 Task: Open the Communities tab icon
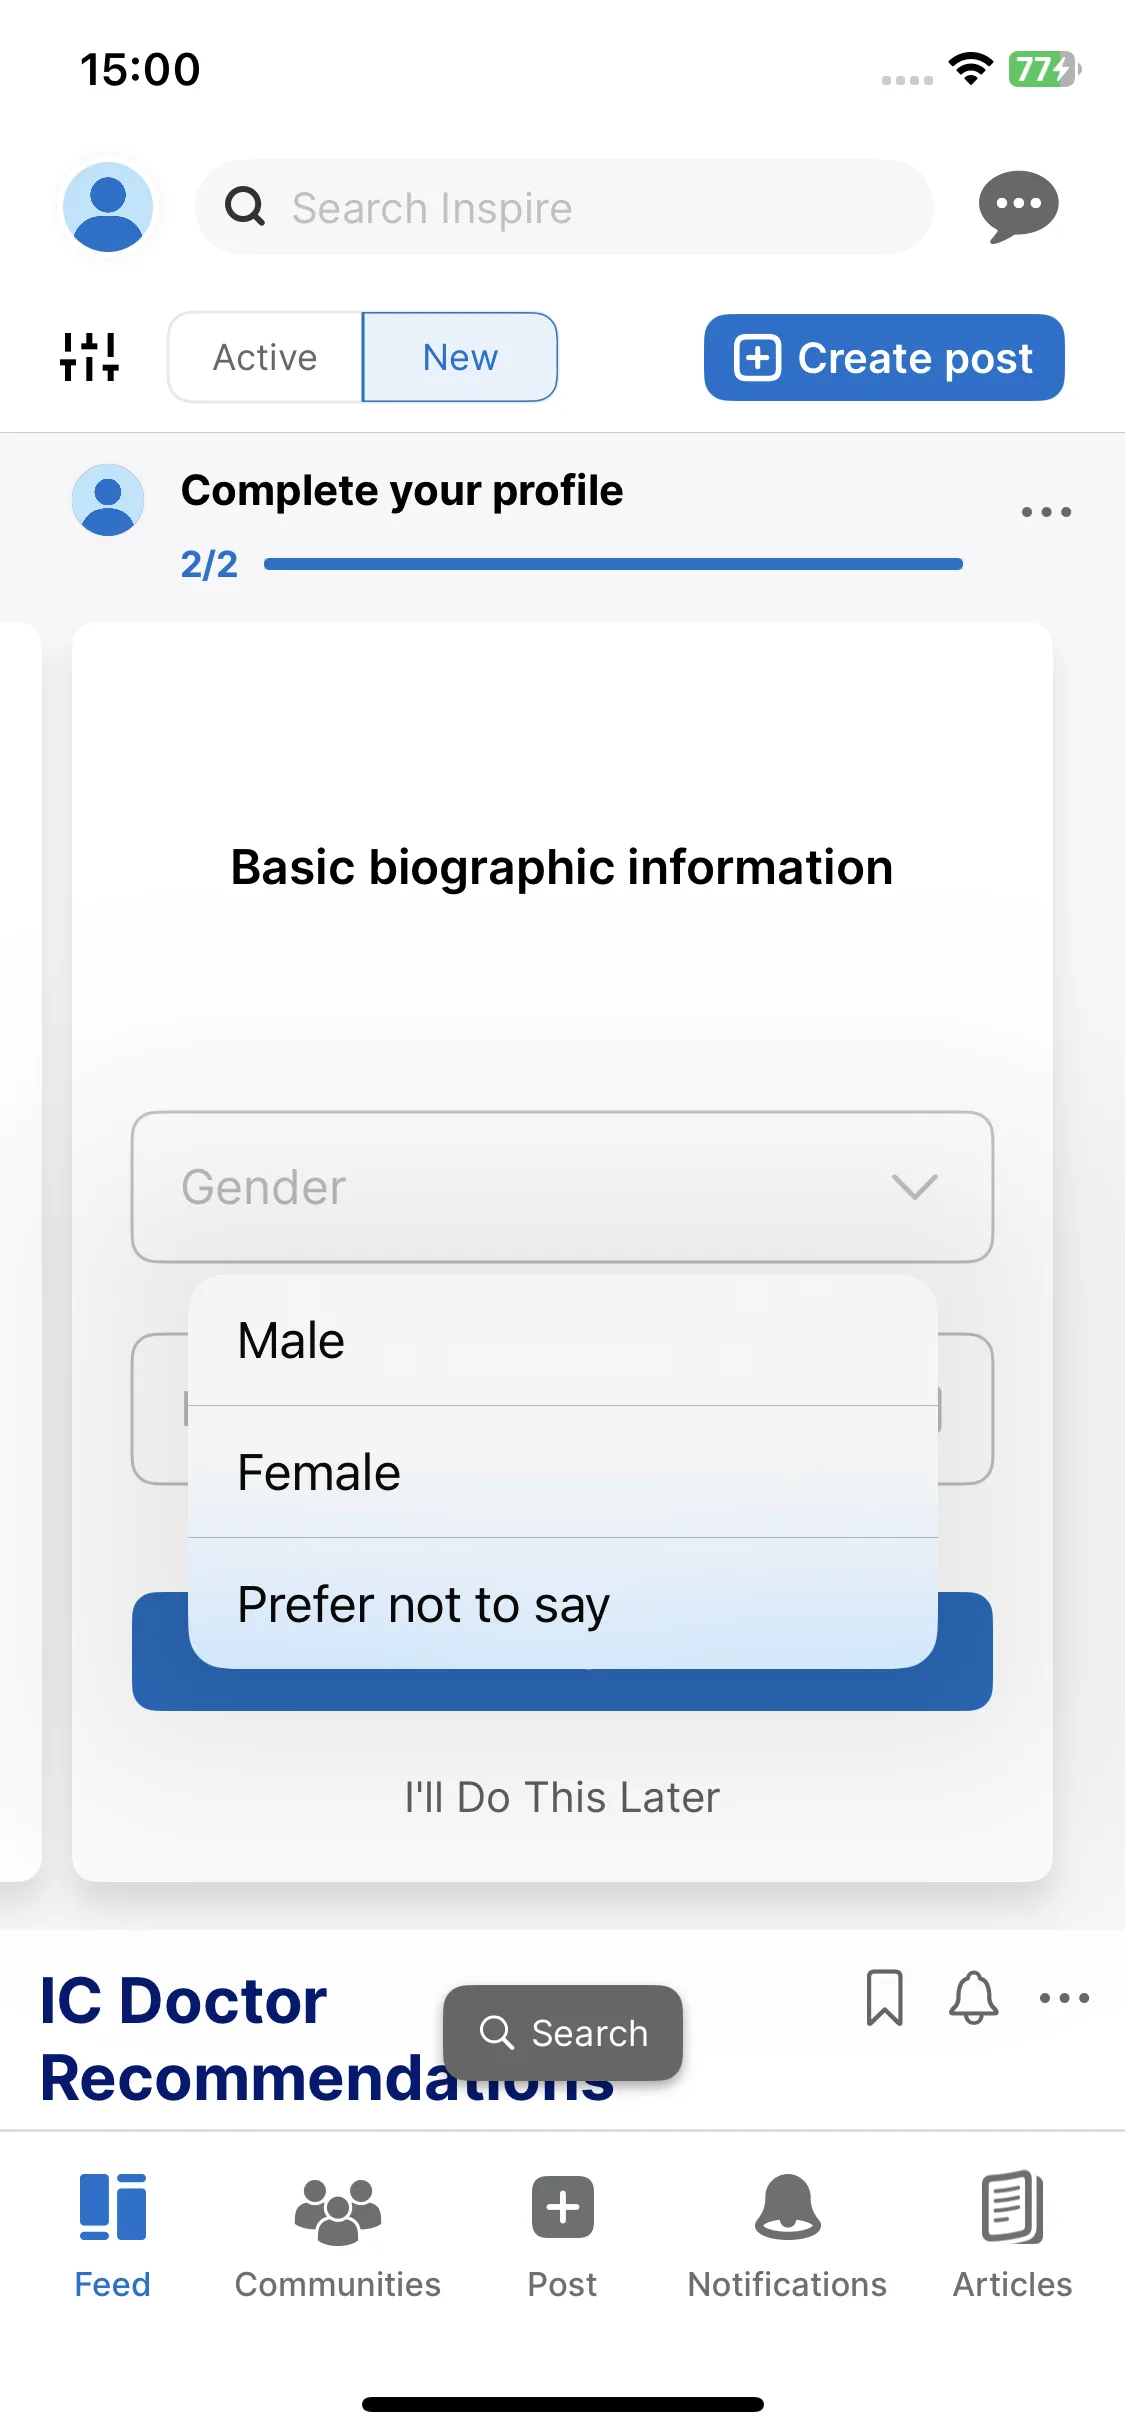pyautogui.click(x=338, y=2211)
